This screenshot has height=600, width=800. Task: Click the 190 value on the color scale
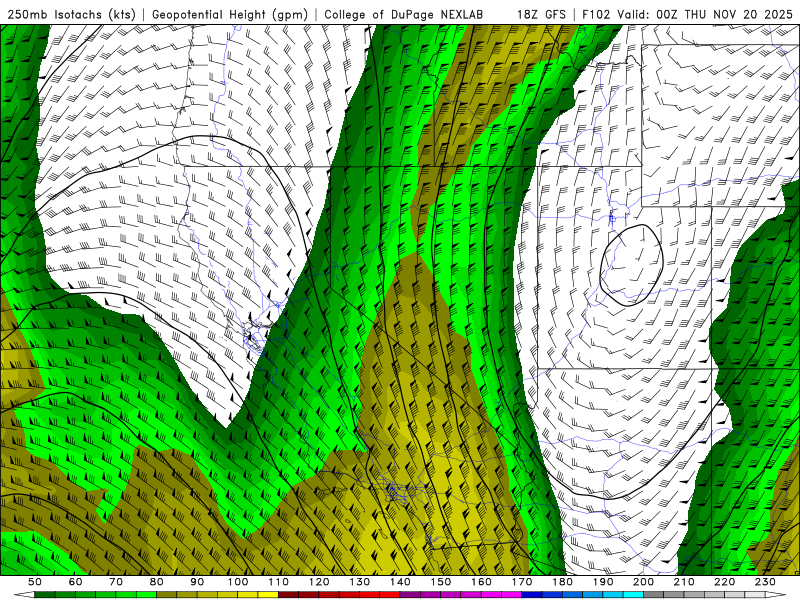(603, 582)
